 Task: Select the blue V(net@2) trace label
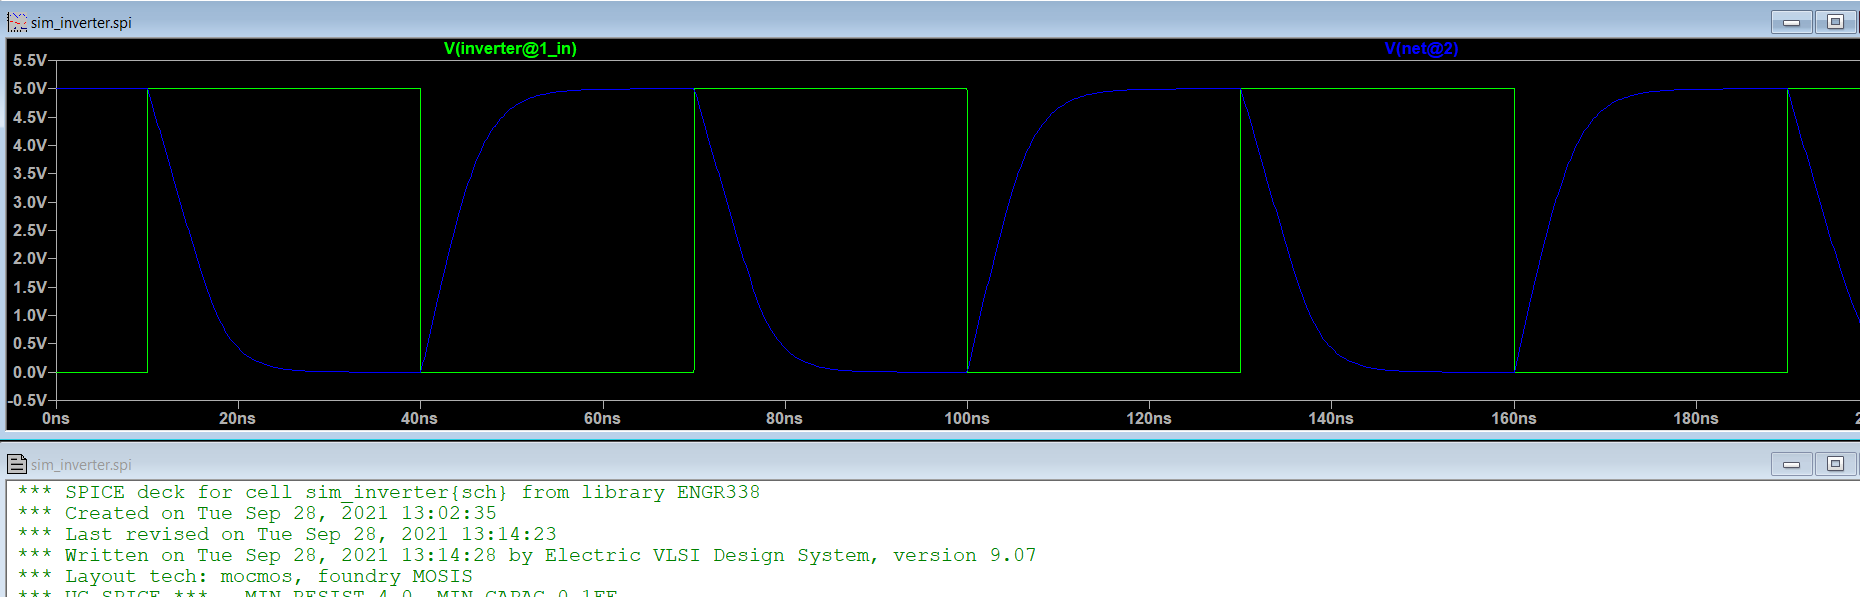coord(1421,48)
